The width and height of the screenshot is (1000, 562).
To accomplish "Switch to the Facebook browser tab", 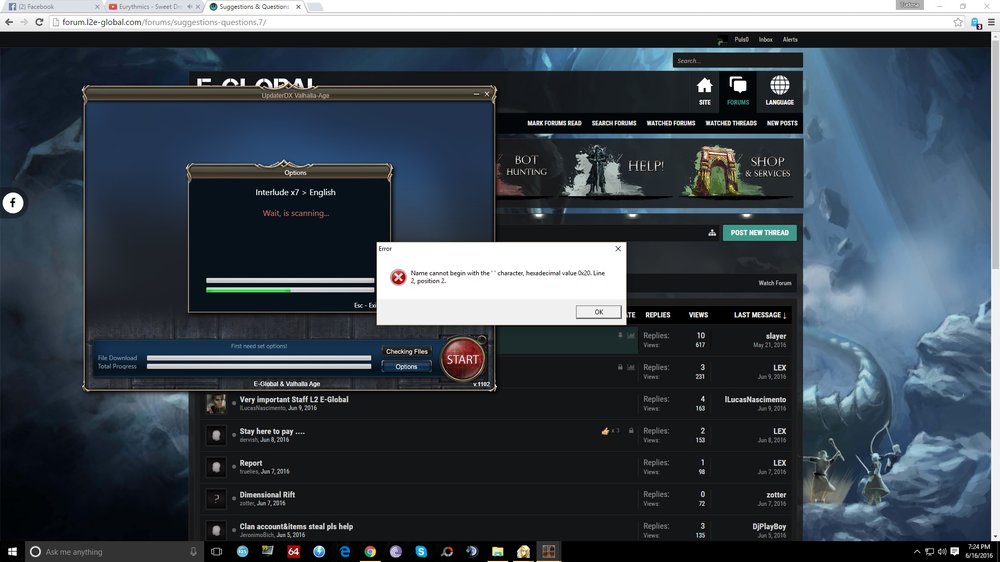I will coord(50,6).
